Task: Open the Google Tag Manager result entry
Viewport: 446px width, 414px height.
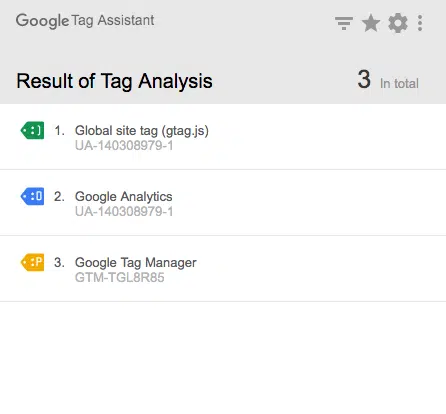Action: 223,269
